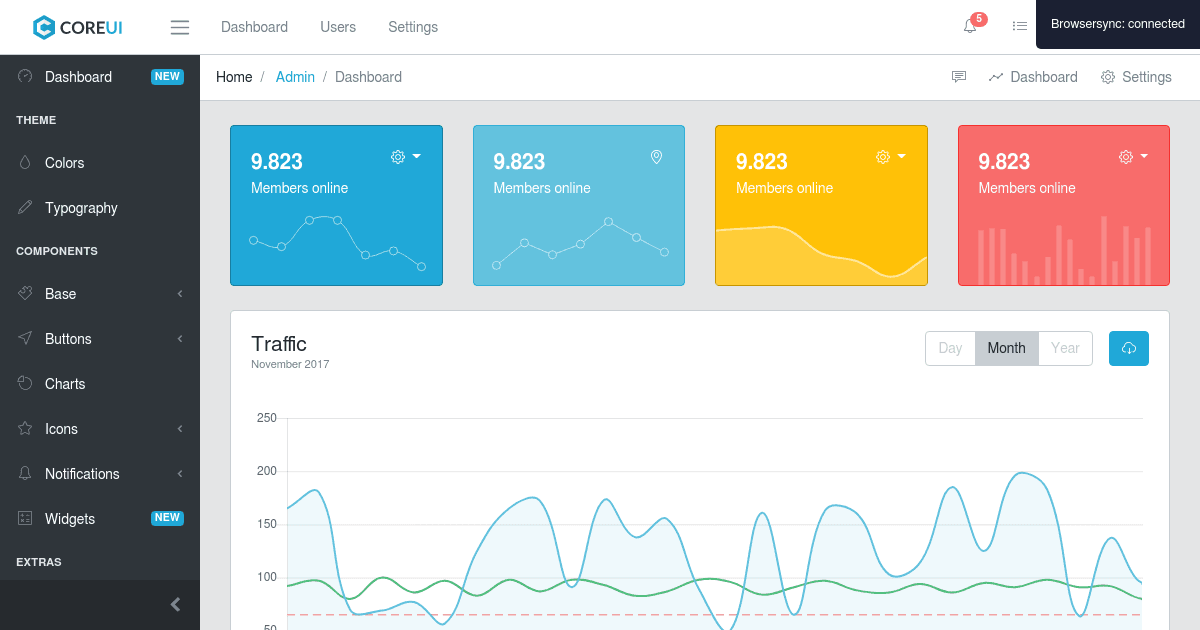Click the comment icon in the breadcrumb bar
1200x630 pixels.
[959, 77]
